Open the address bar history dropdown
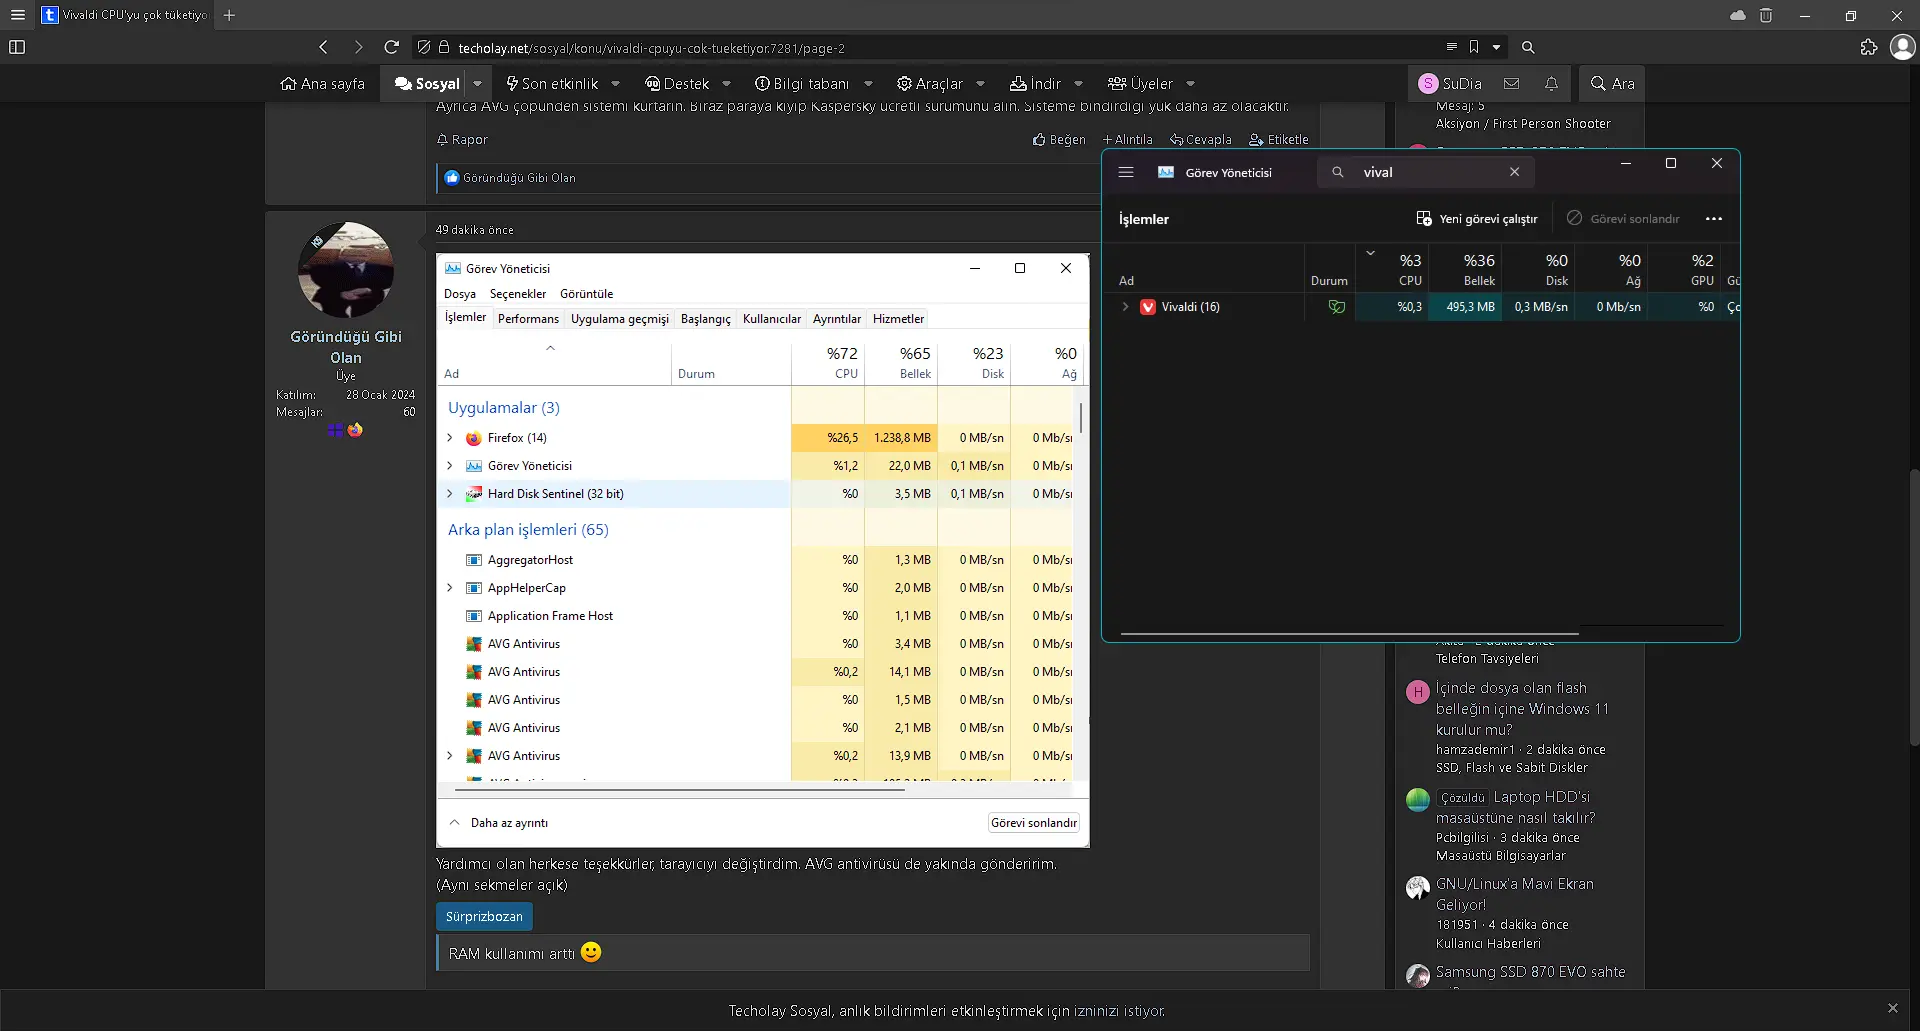1920x1031 pixels. point(1496,47)
